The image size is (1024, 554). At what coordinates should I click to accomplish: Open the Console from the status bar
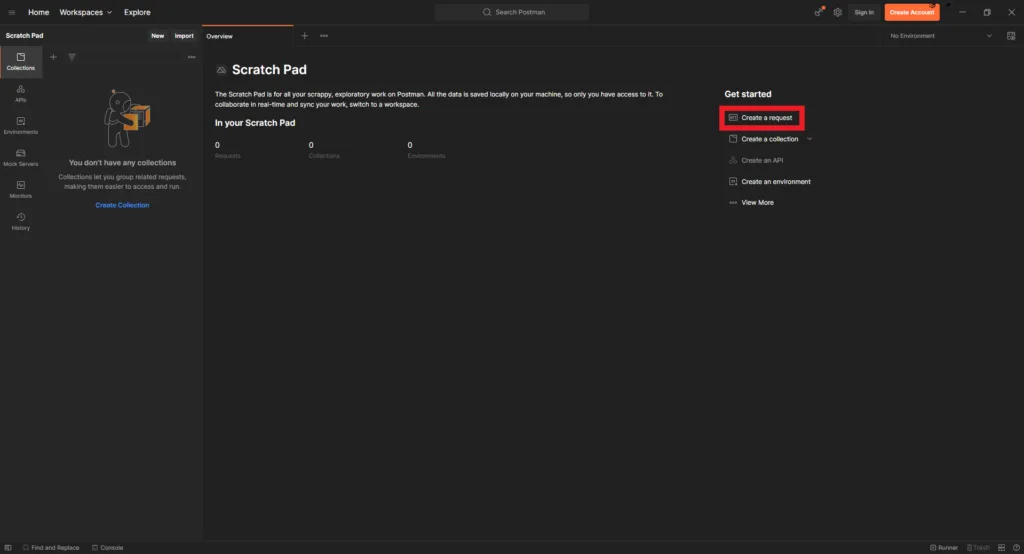point(108,548)
